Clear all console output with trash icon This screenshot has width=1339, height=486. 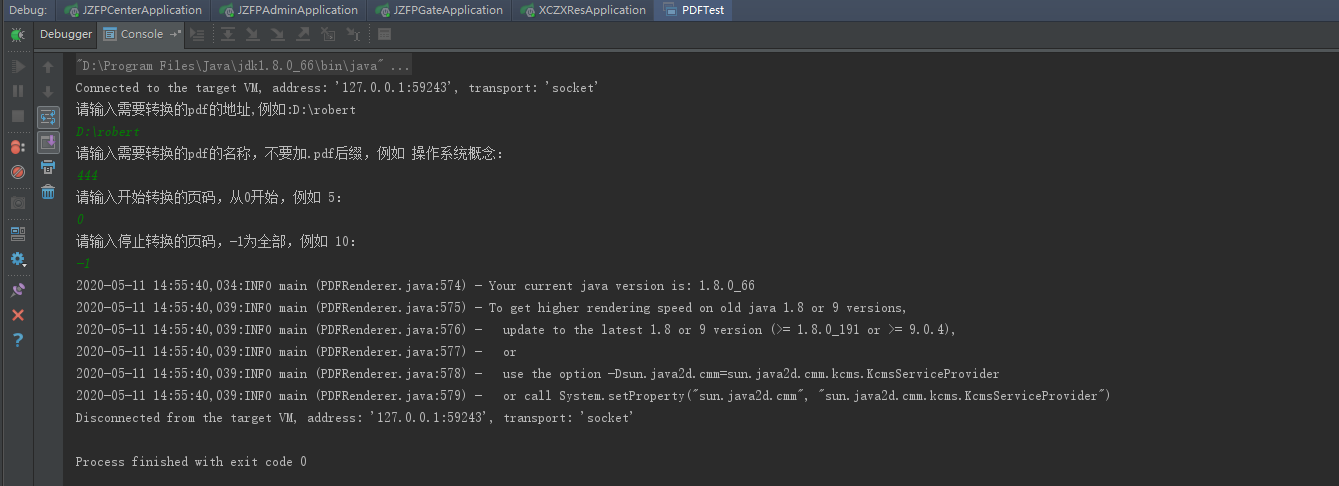pos(48,192)
